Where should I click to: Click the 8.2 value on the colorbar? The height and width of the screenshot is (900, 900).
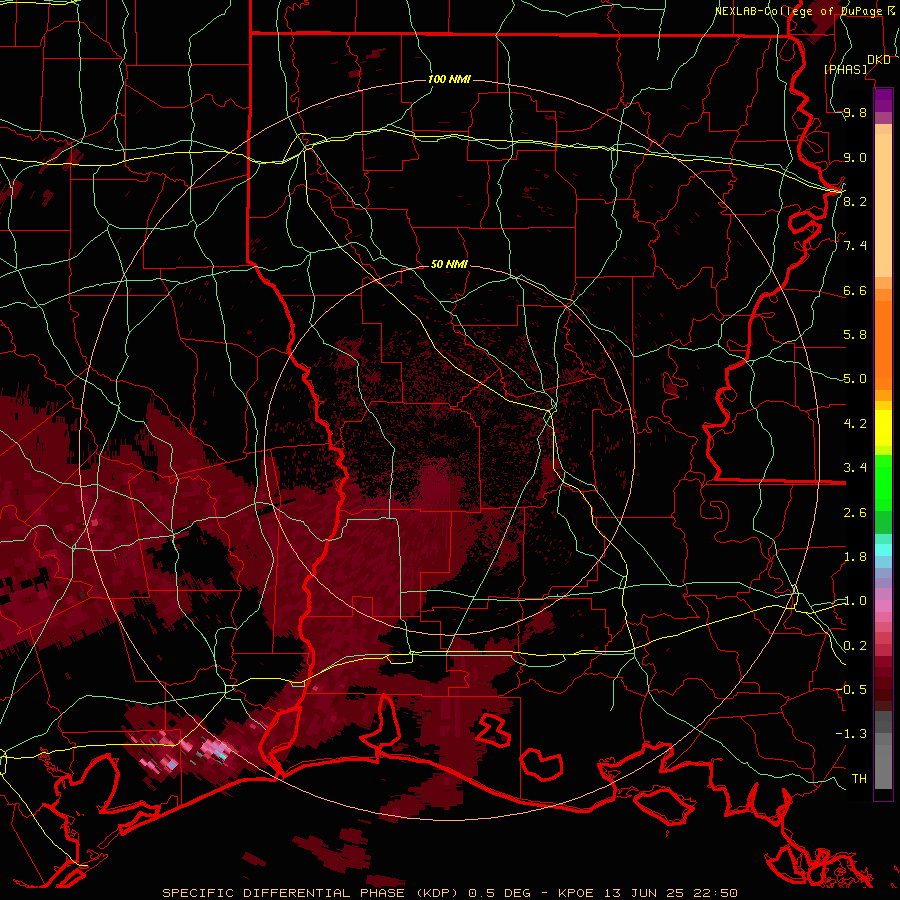click(855, 201)
